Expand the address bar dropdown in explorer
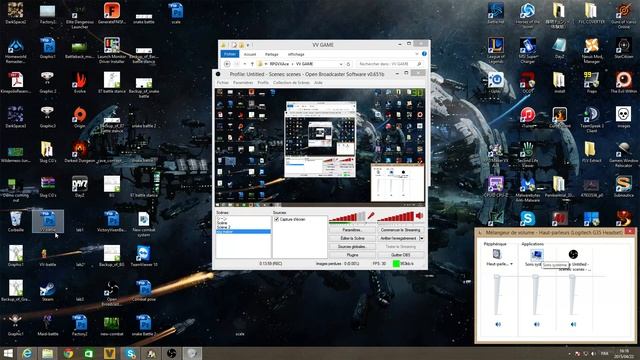 coord(341,64)
